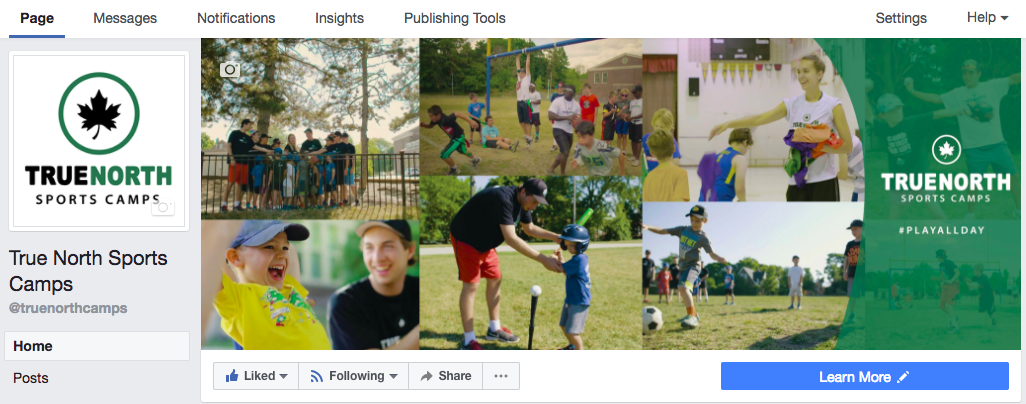Screen dimensions: 1026x404
Task: Click the True North maple leaf logo picture
Action: tap(99, 141)
